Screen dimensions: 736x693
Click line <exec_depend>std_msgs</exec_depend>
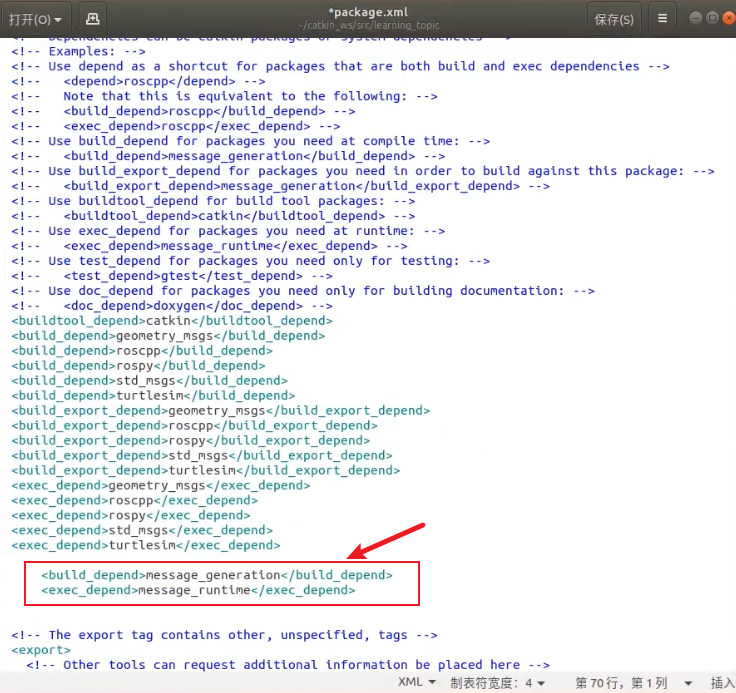tap(142, 531)
